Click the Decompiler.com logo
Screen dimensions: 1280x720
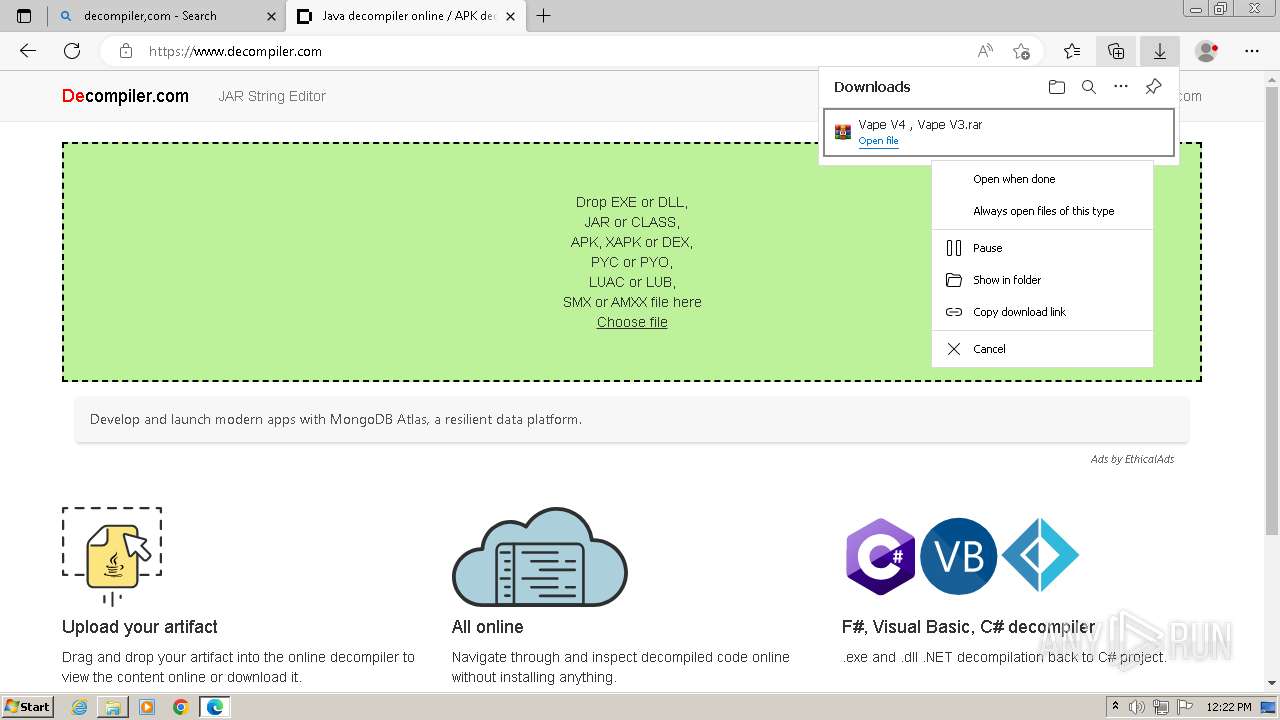(125, 96)
